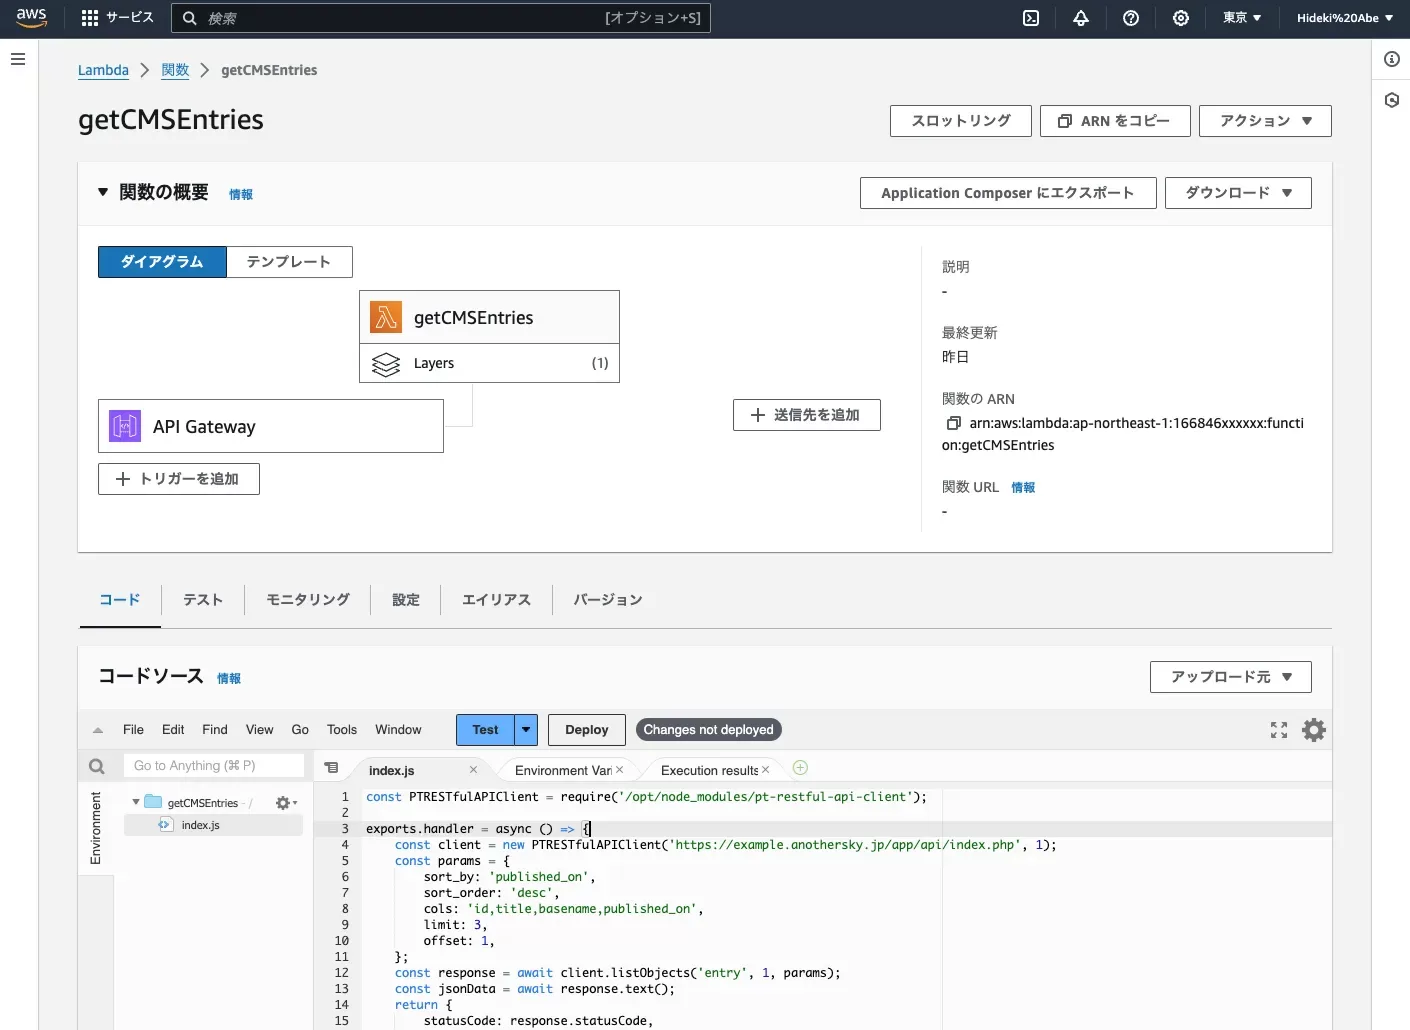Open the Find menu in editor
1410x1030 pixels.
click(215, 730)
